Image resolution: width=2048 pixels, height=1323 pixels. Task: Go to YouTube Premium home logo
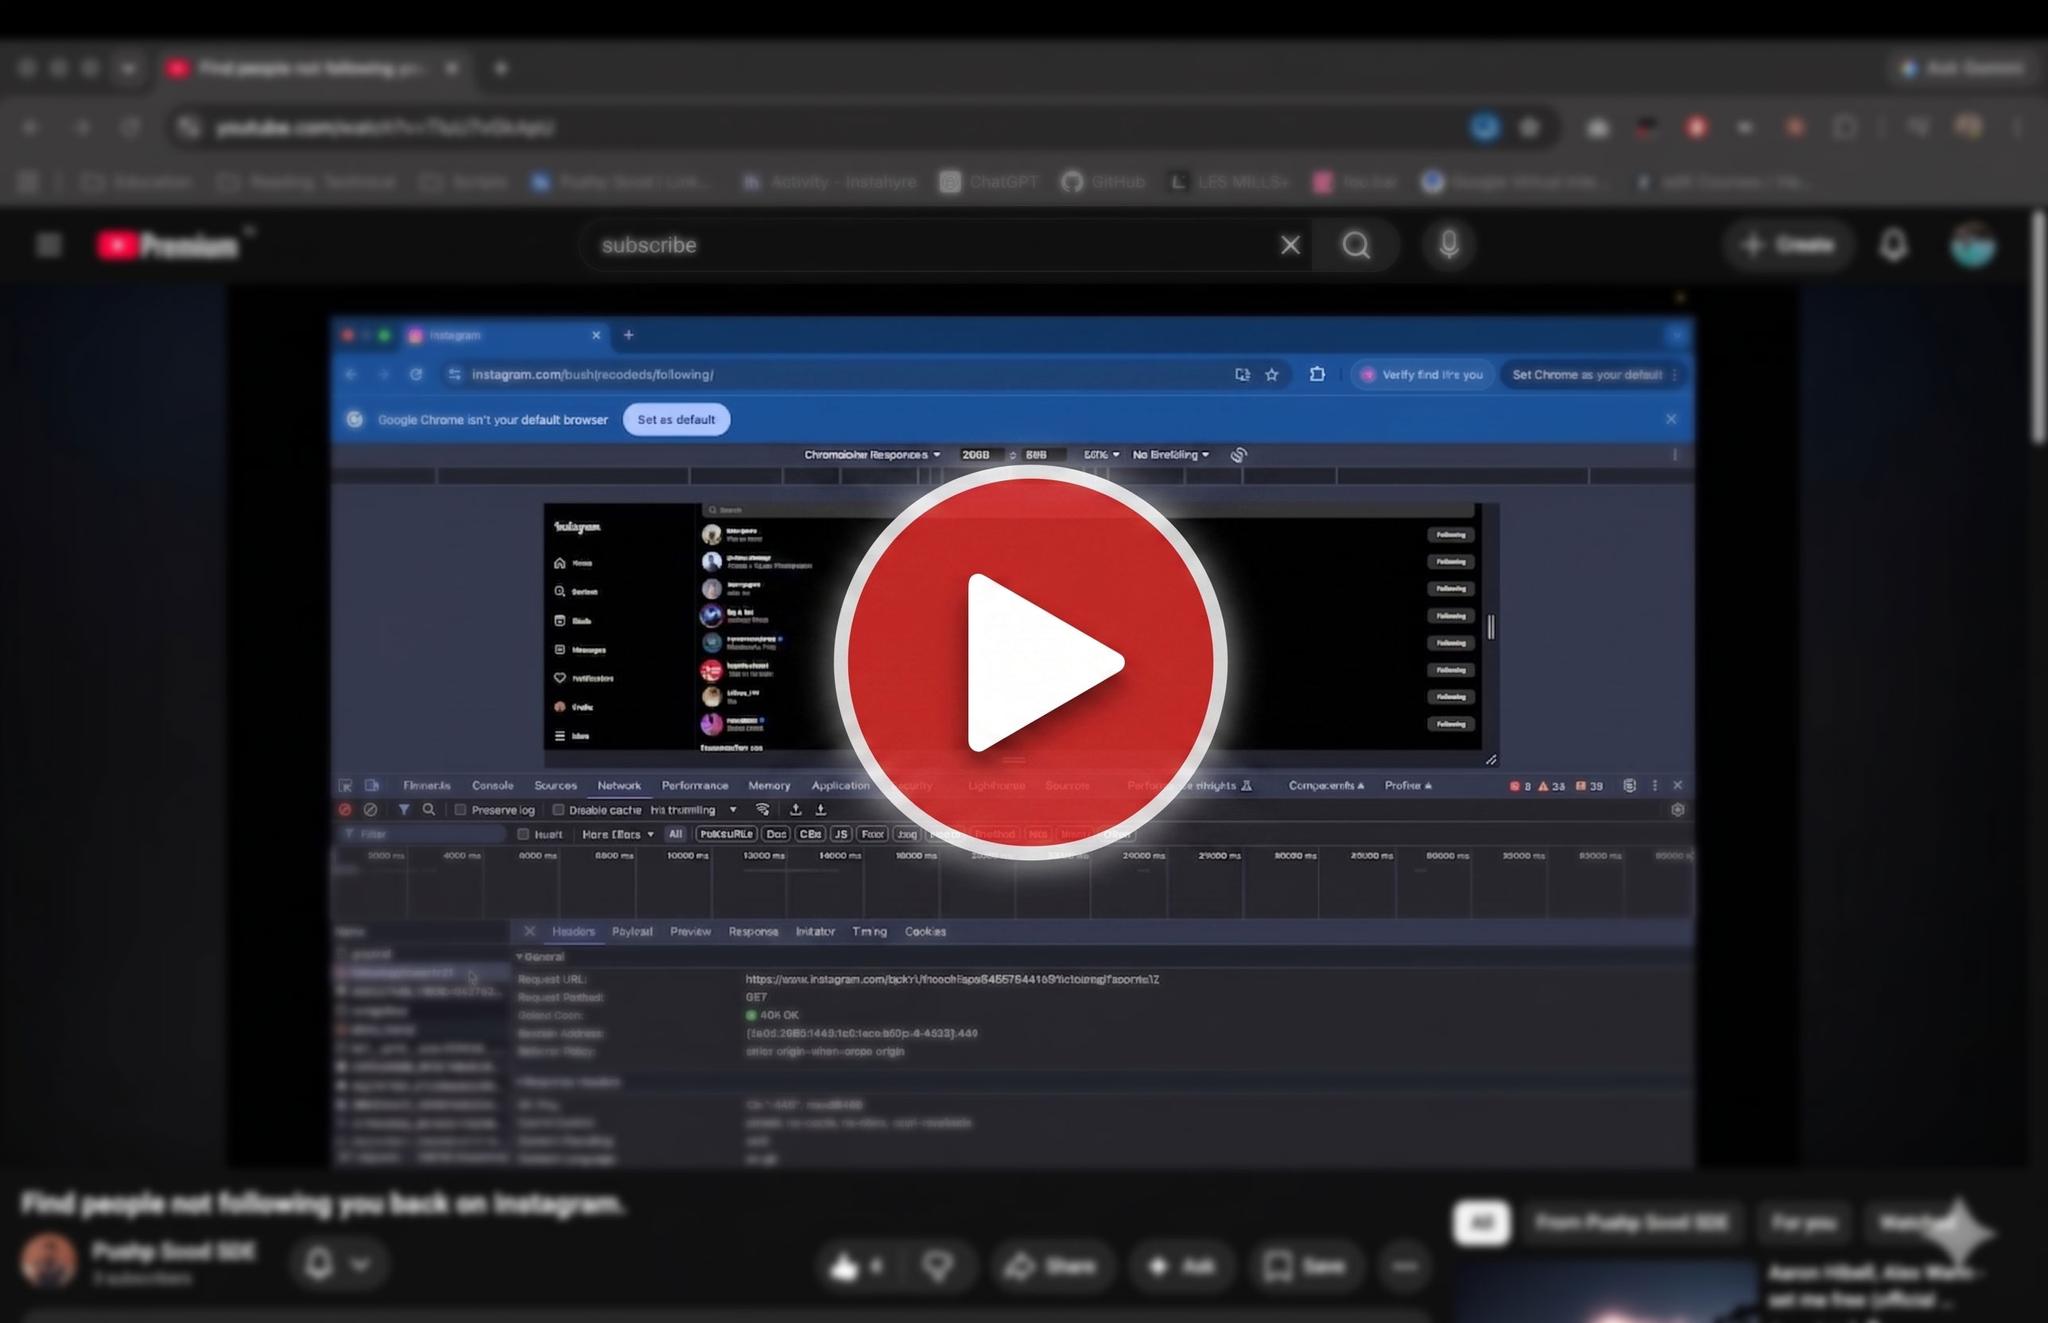pos(169,245)
